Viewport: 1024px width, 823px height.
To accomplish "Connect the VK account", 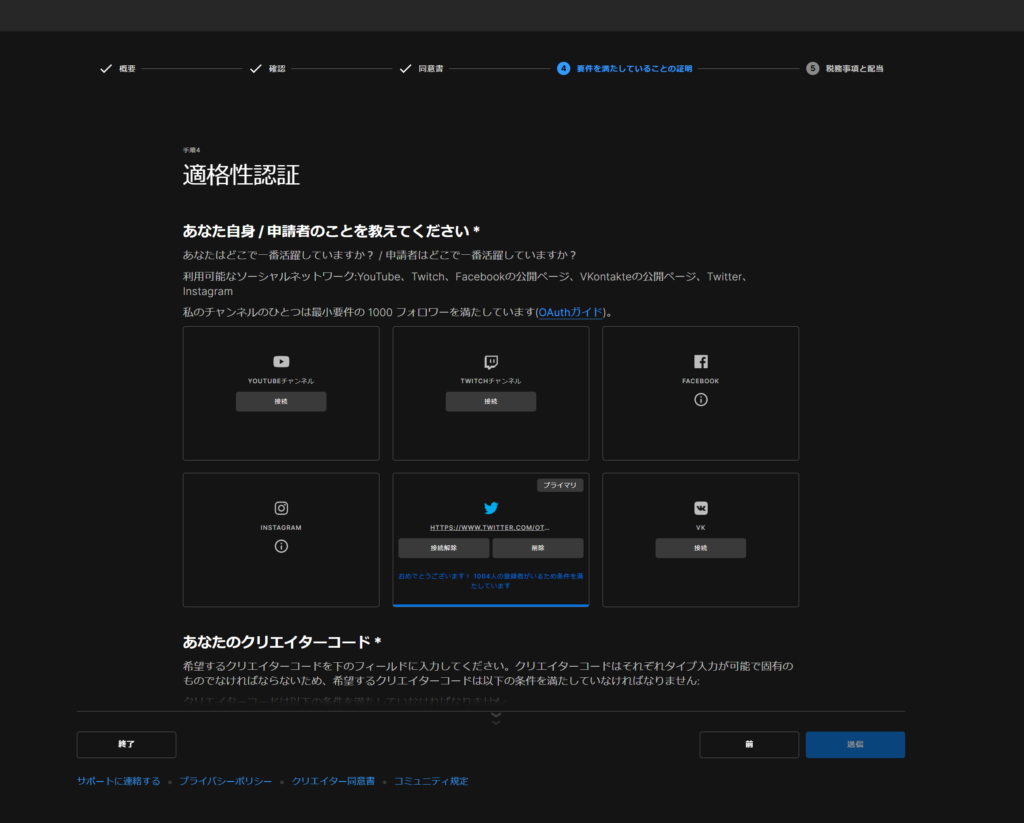I will pyautogui.click(x=701, y=548).
